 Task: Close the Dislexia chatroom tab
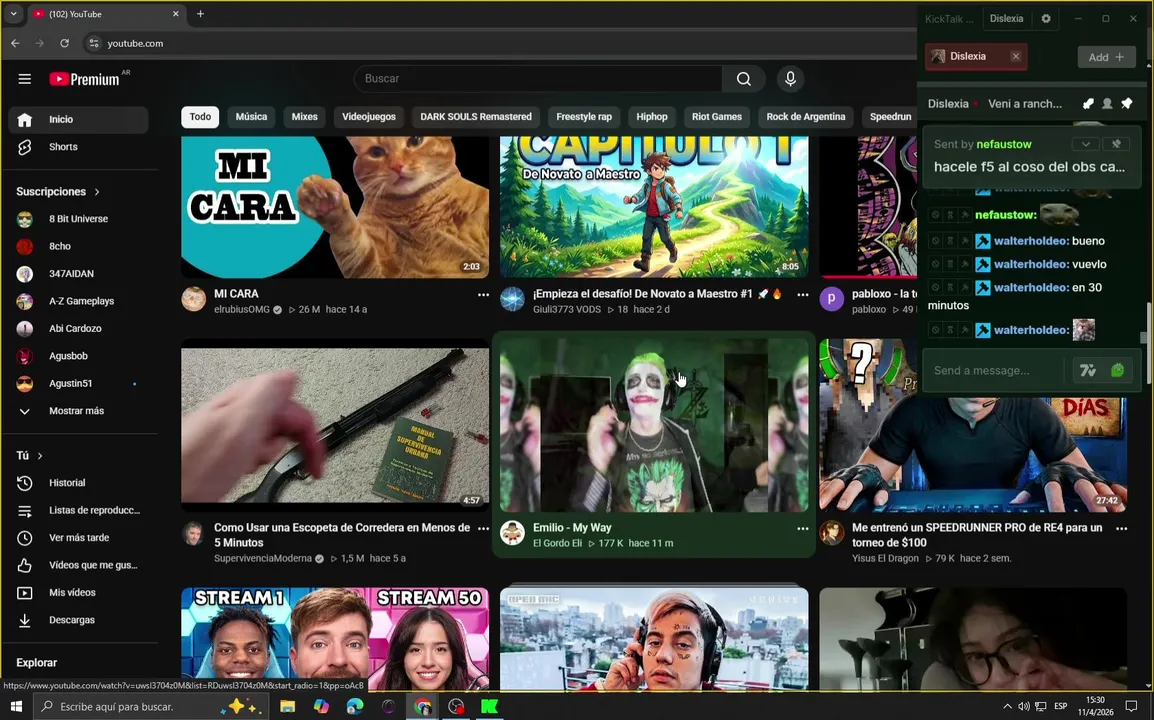coord(1016,56)
